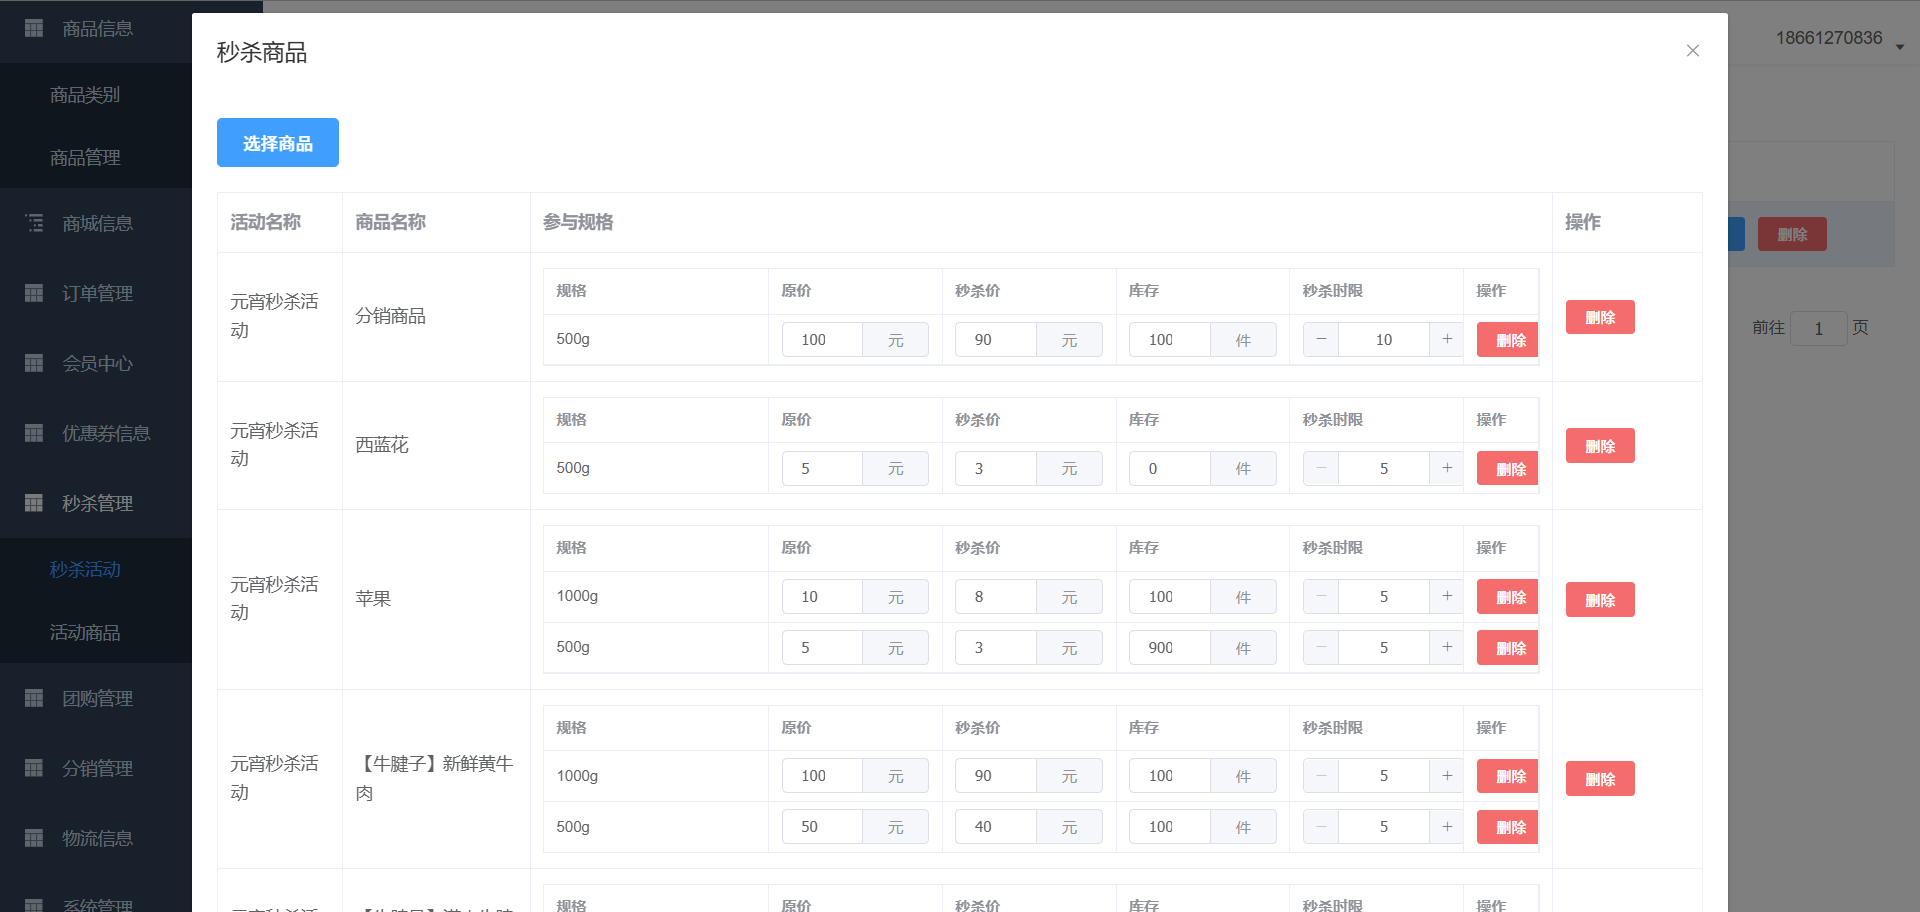The height and width of the screenshot is (912, 1920).
Task: Open 订单管理 in the sidebar
Action: pyautogui.click(x=97, y=293)
